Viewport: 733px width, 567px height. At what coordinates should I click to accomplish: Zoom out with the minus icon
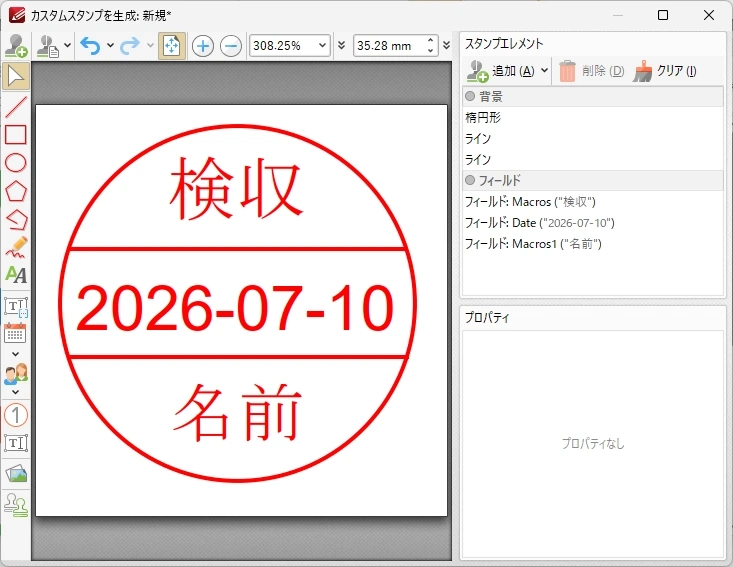coord(231,46)
